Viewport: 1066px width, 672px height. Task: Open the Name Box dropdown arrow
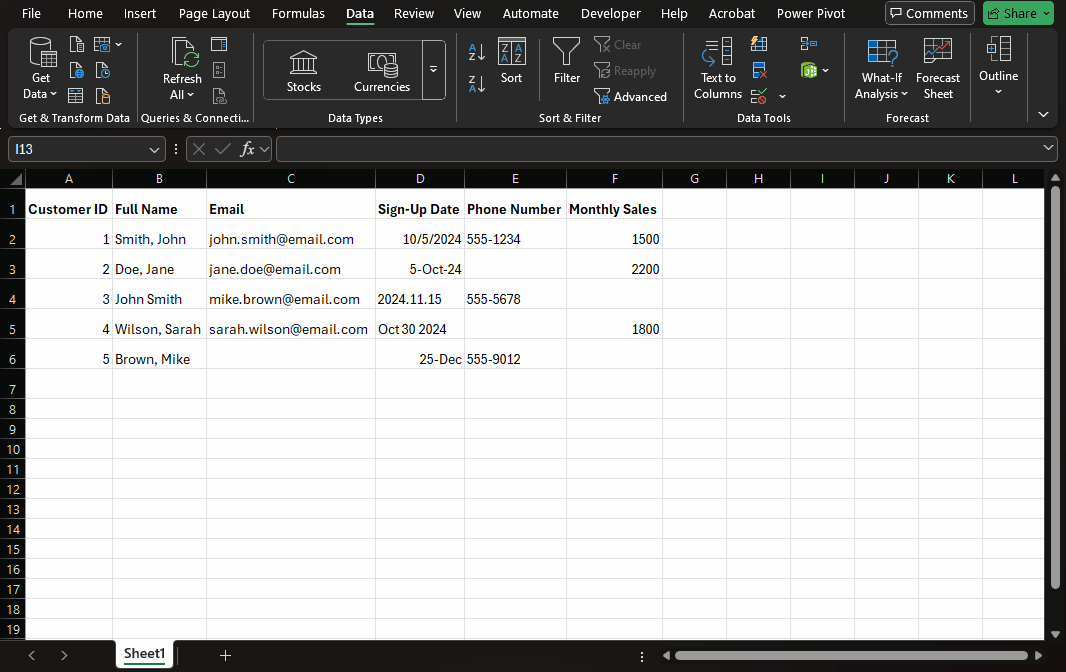(155, 148)
